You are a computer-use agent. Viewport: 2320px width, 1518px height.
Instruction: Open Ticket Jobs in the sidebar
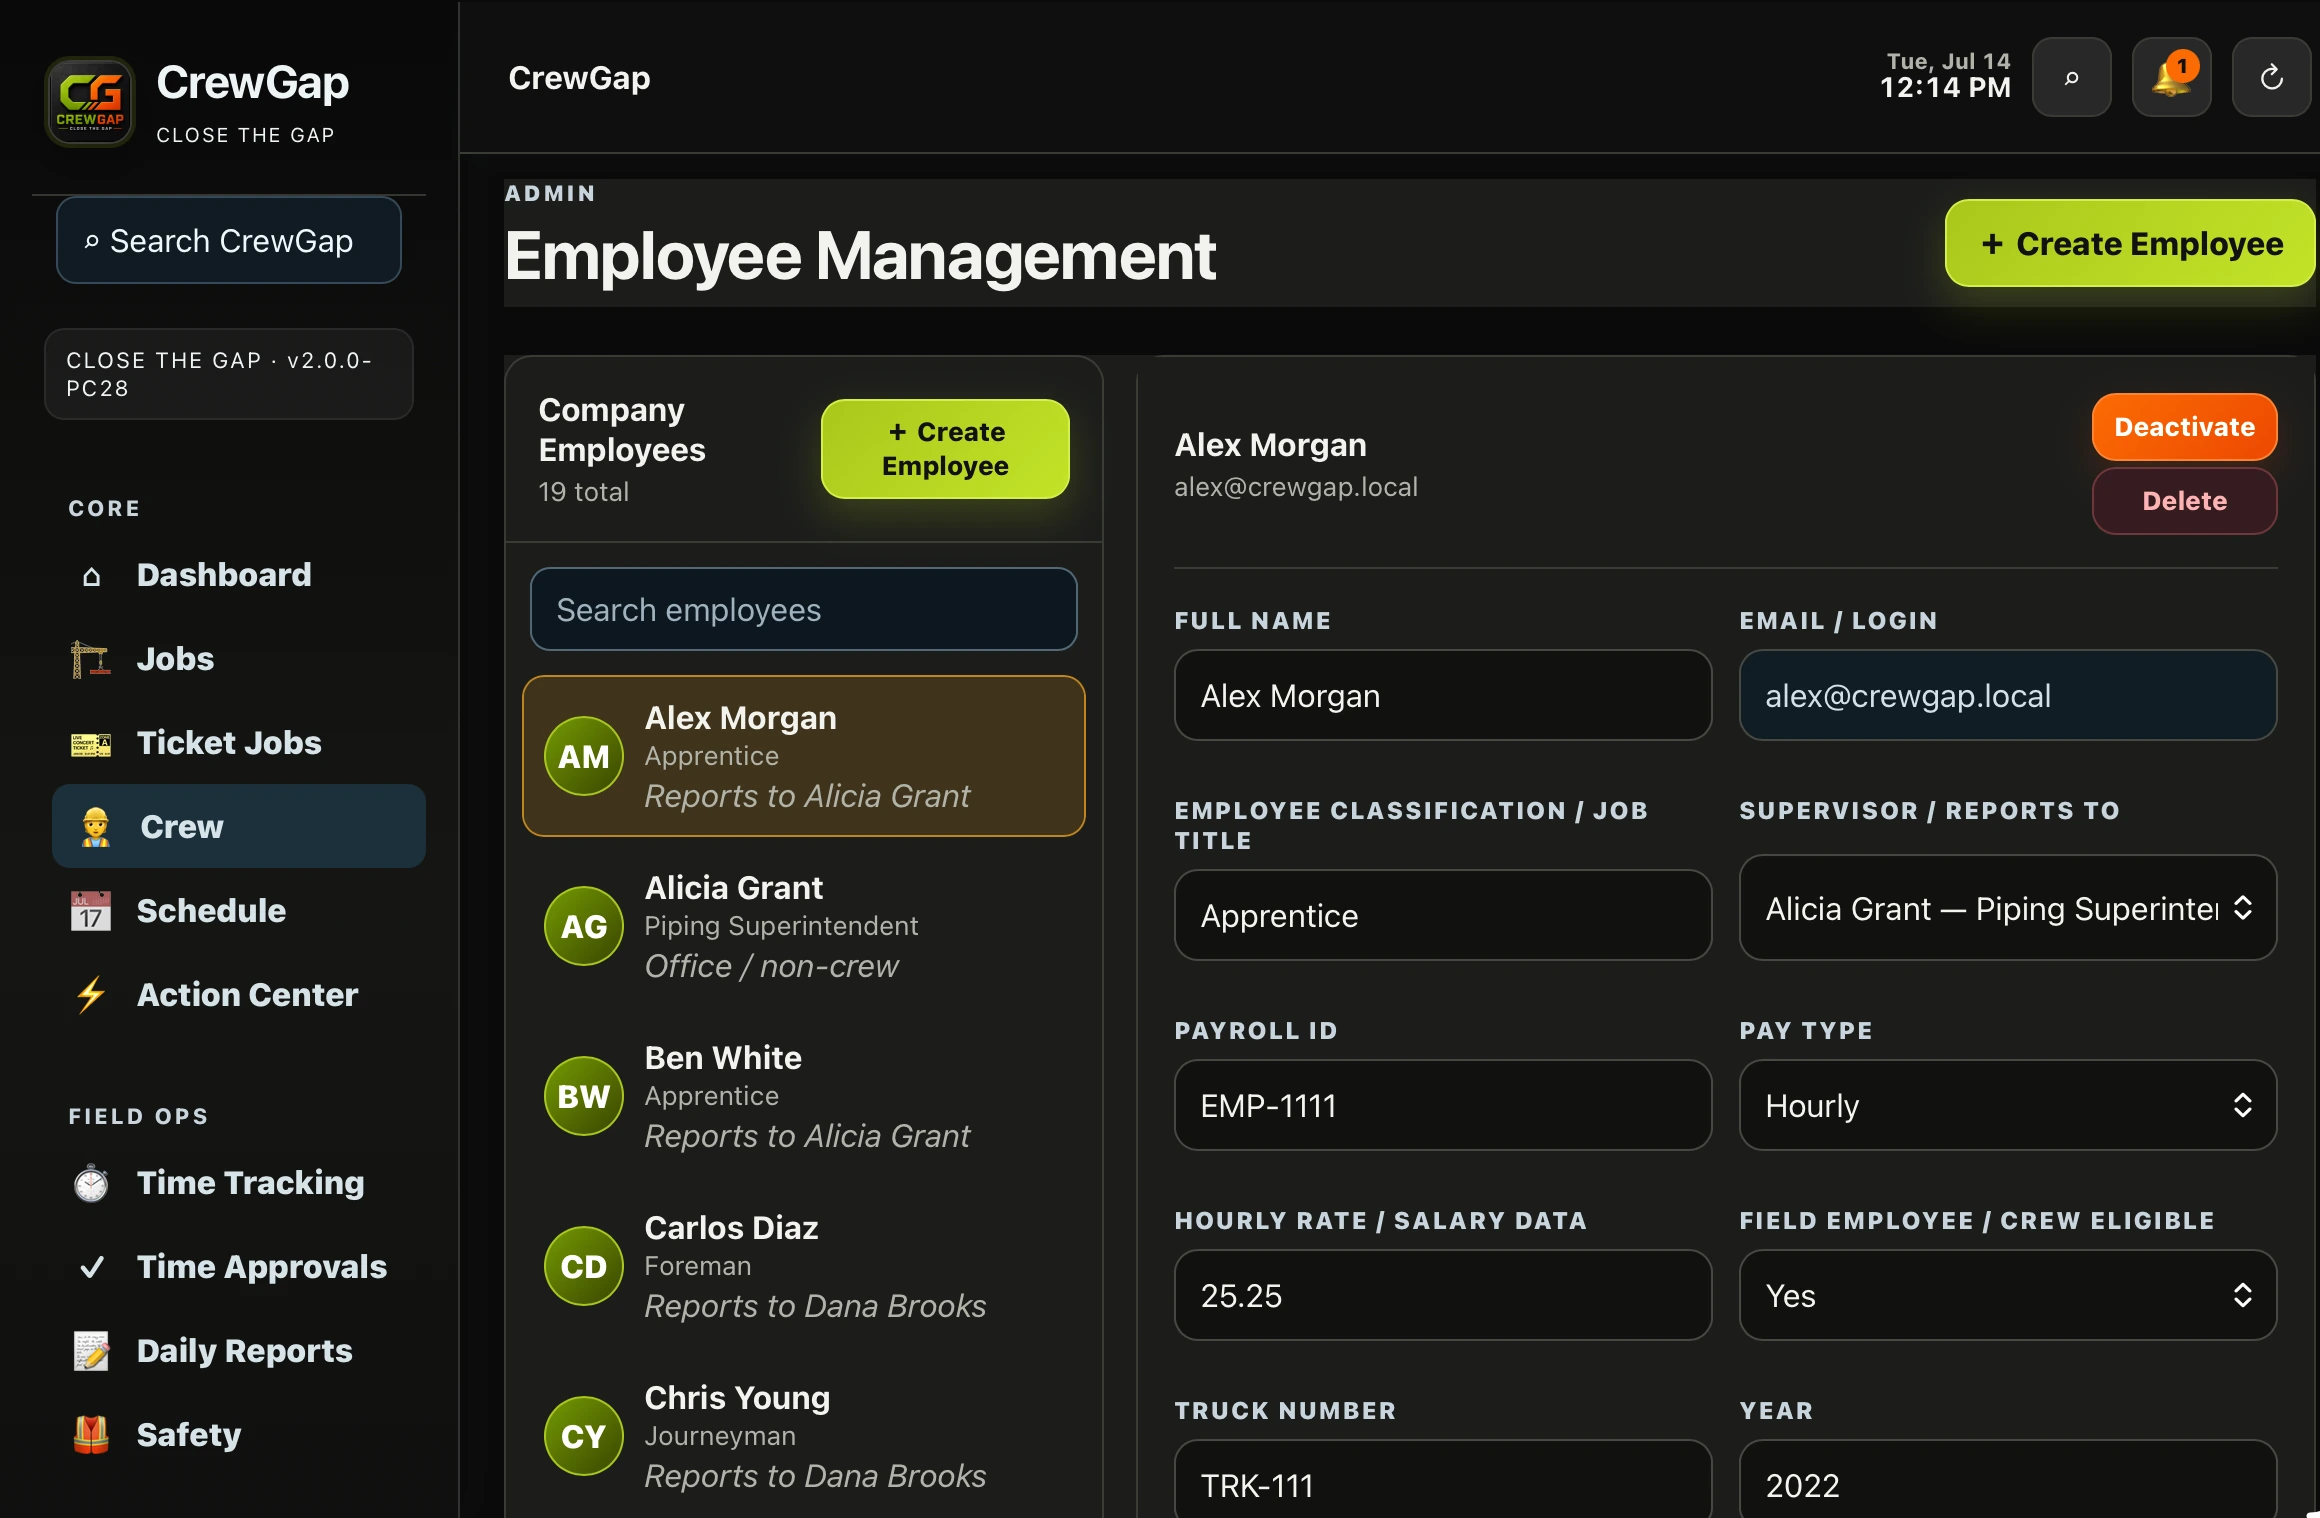pos(238,744)
